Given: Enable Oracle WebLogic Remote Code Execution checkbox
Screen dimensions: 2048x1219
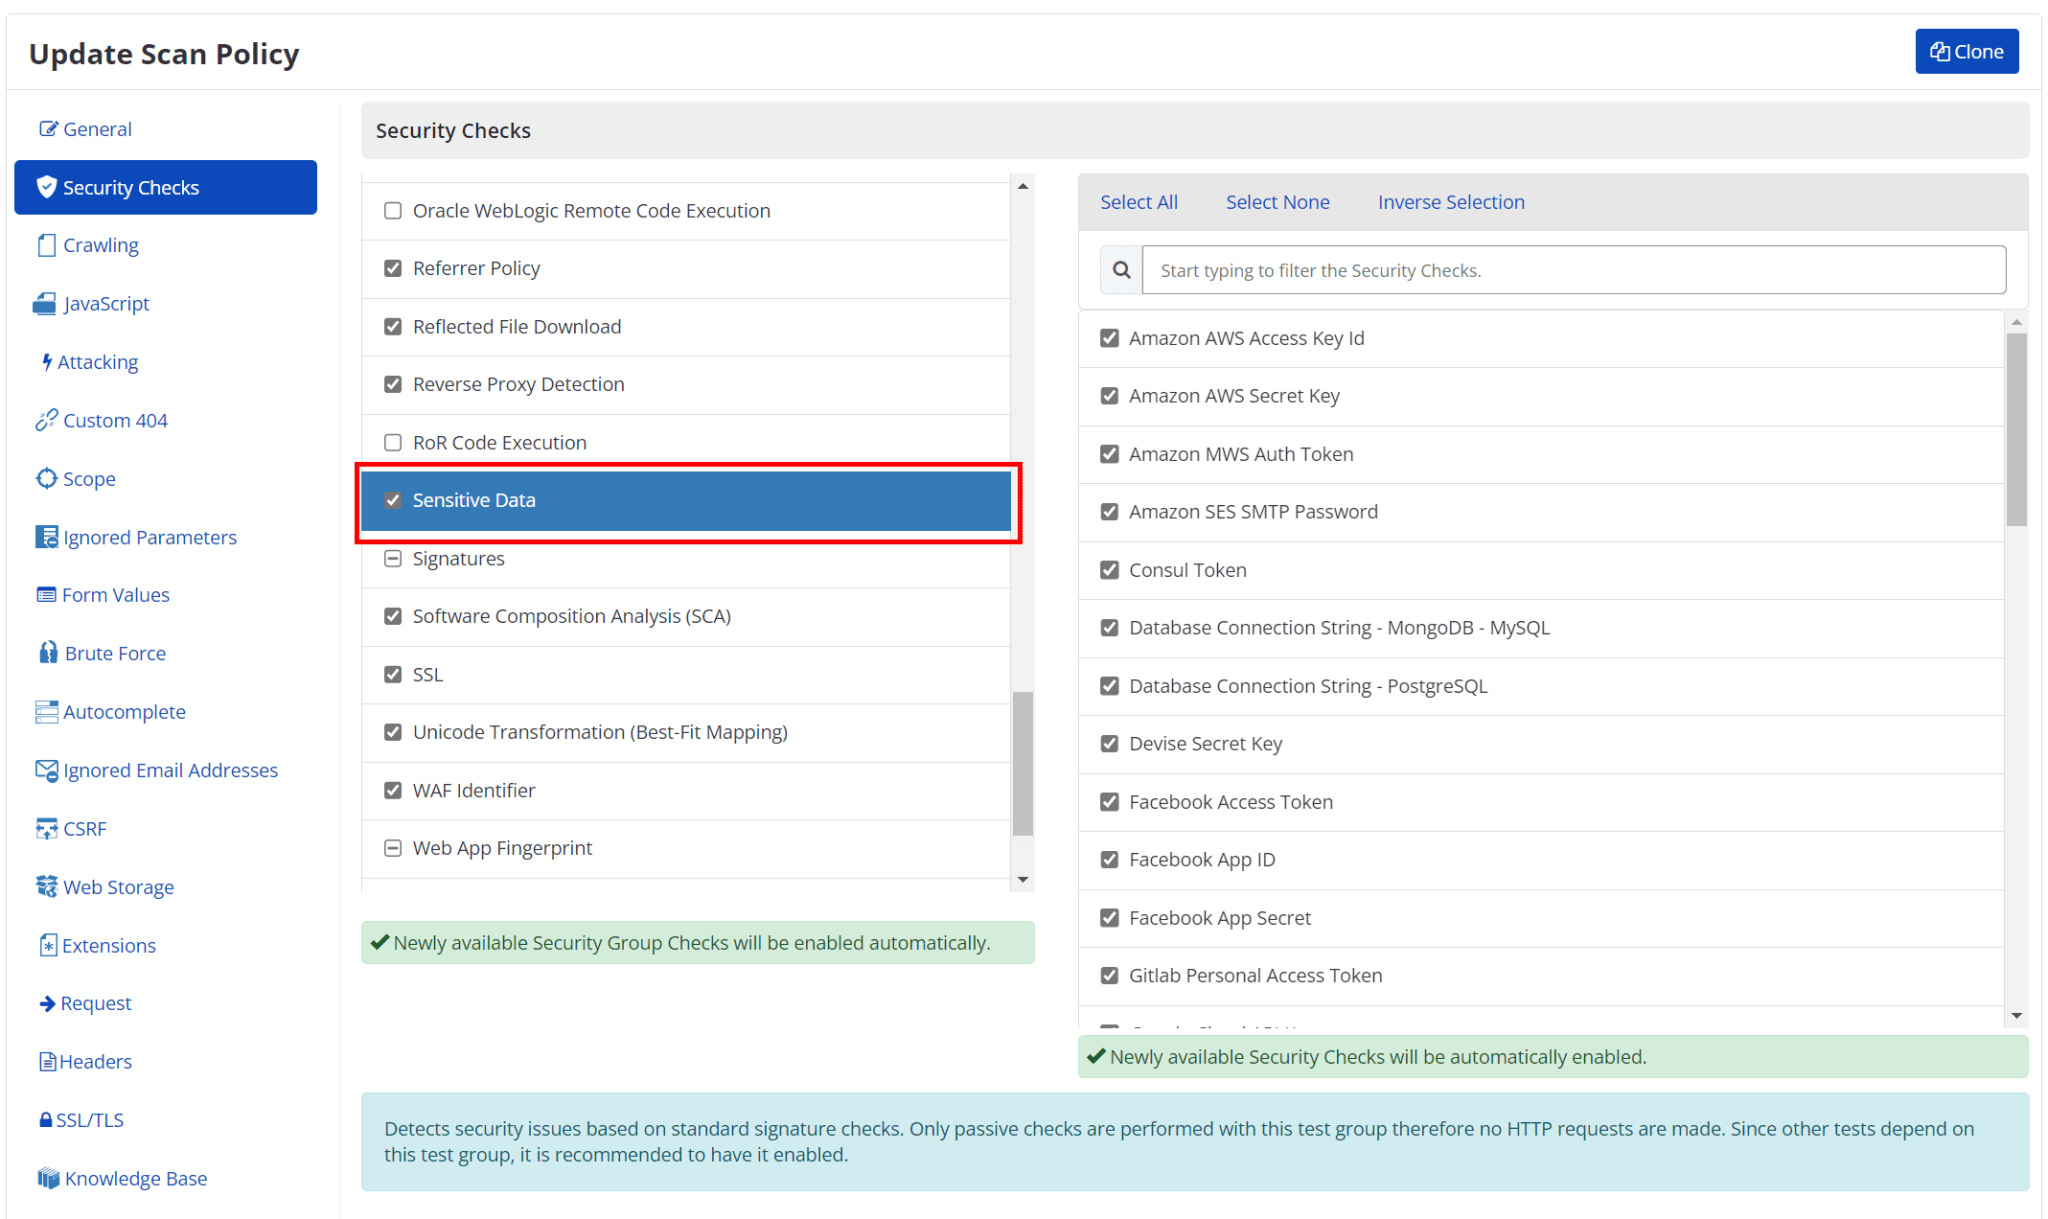Looking at the screenshot, I should (393, 211).
